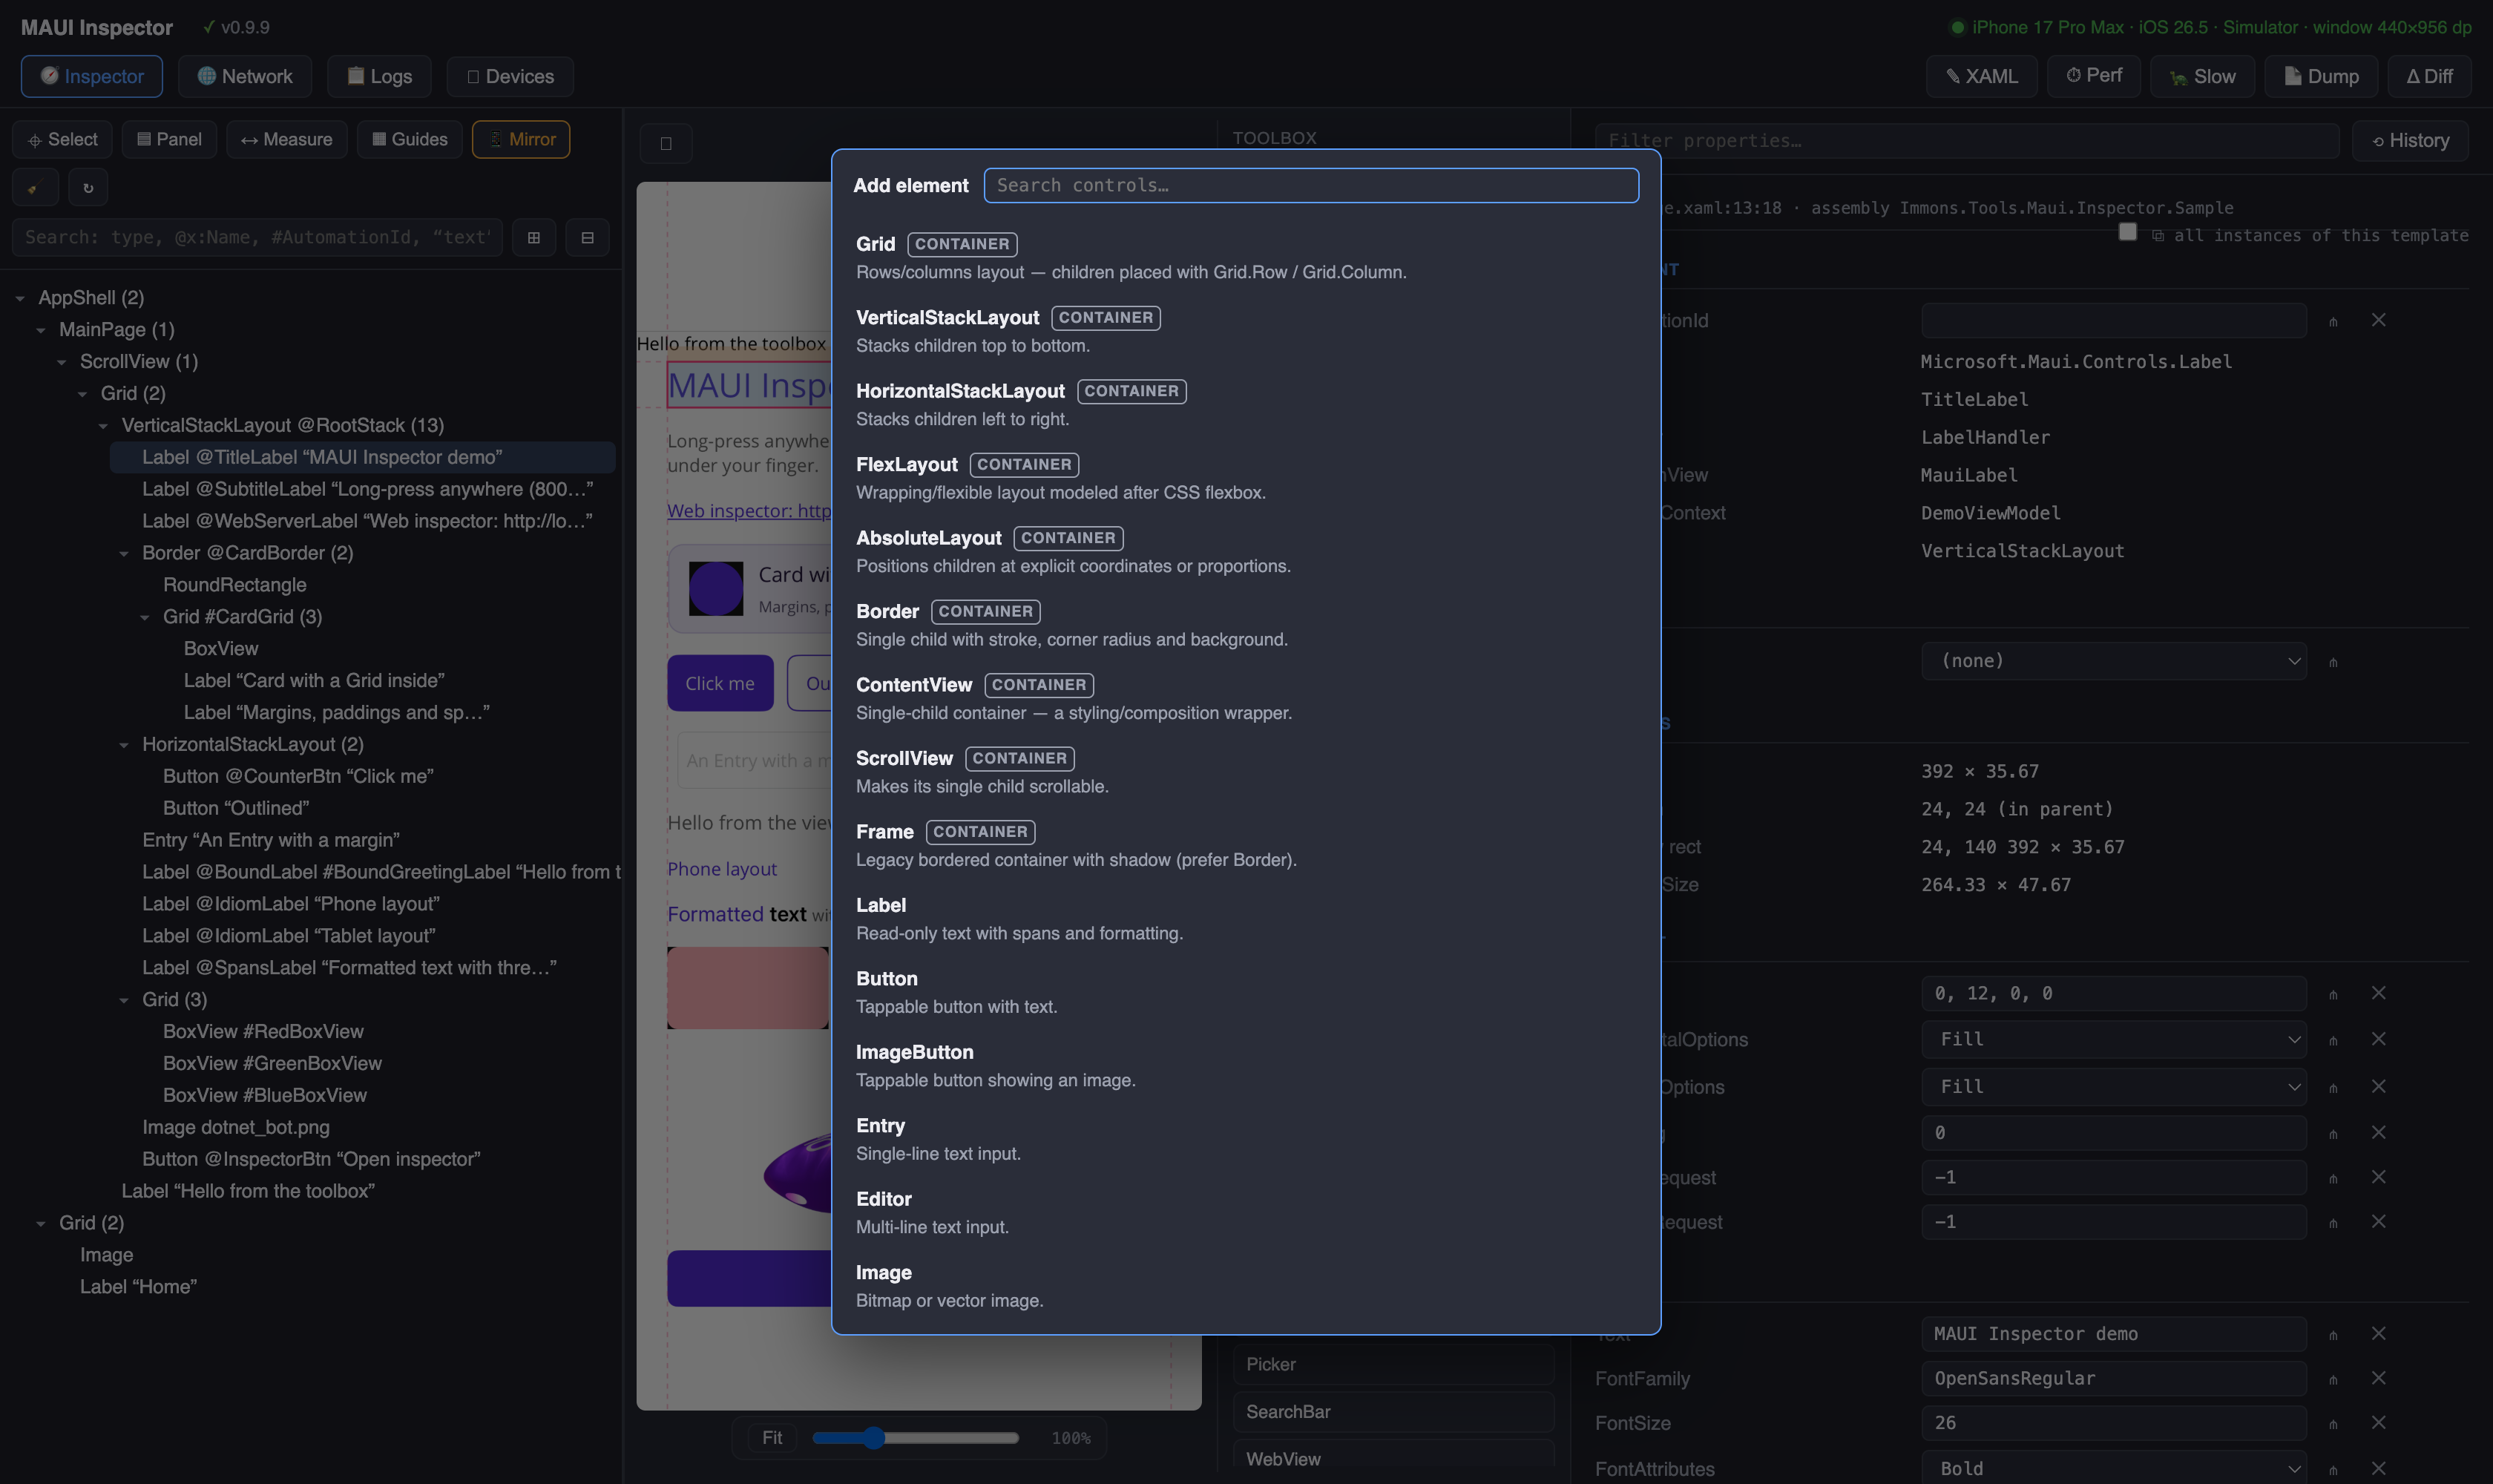Screen dimensions: 2493x1484
Task: Collapse the Grid #CardGrid (3) node
Action: 145,617
